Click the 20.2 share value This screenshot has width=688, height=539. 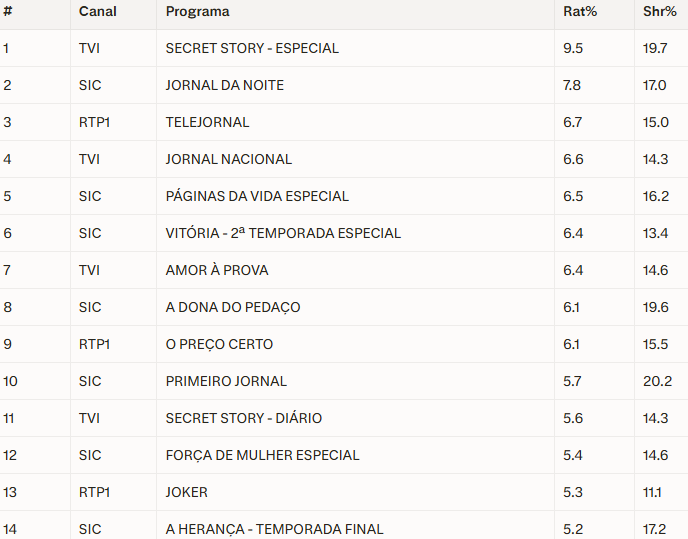click(657, 381)
